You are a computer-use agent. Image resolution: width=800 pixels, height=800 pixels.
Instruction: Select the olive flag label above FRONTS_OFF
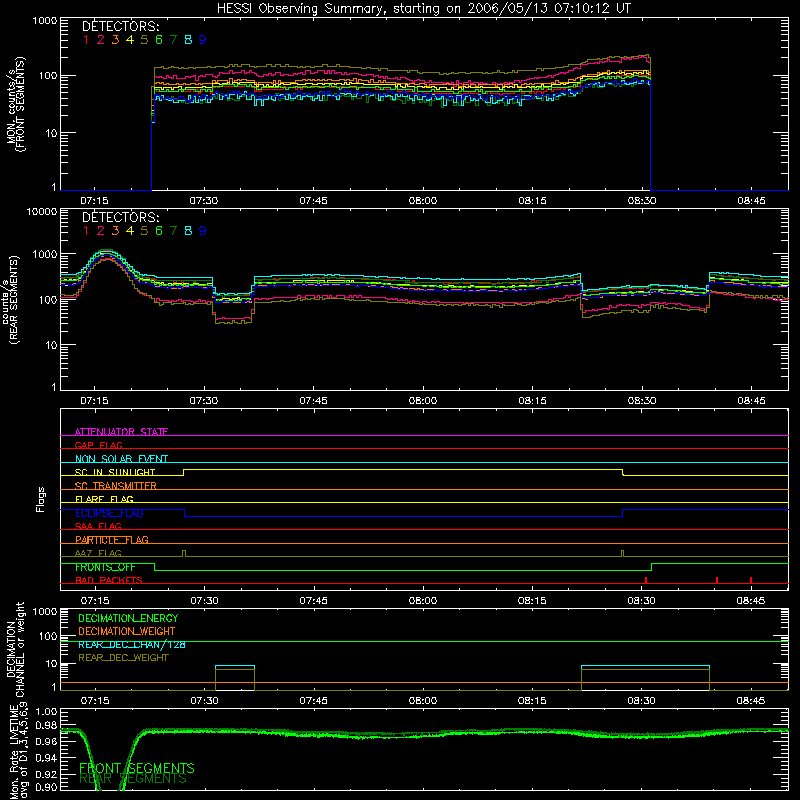98,553
